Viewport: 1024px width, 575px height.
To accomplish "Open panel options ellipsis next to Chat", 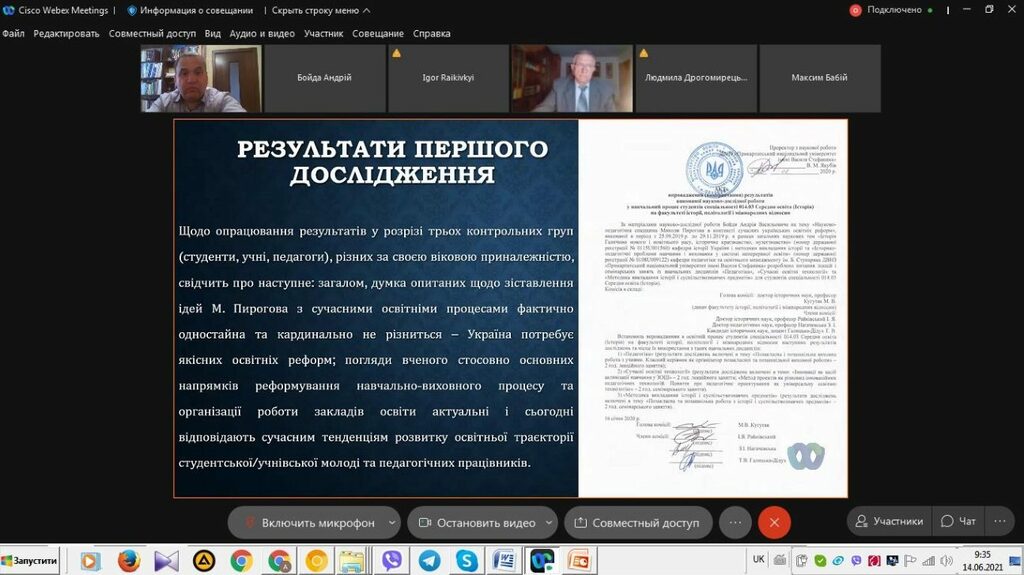I will pos(1000,521).
